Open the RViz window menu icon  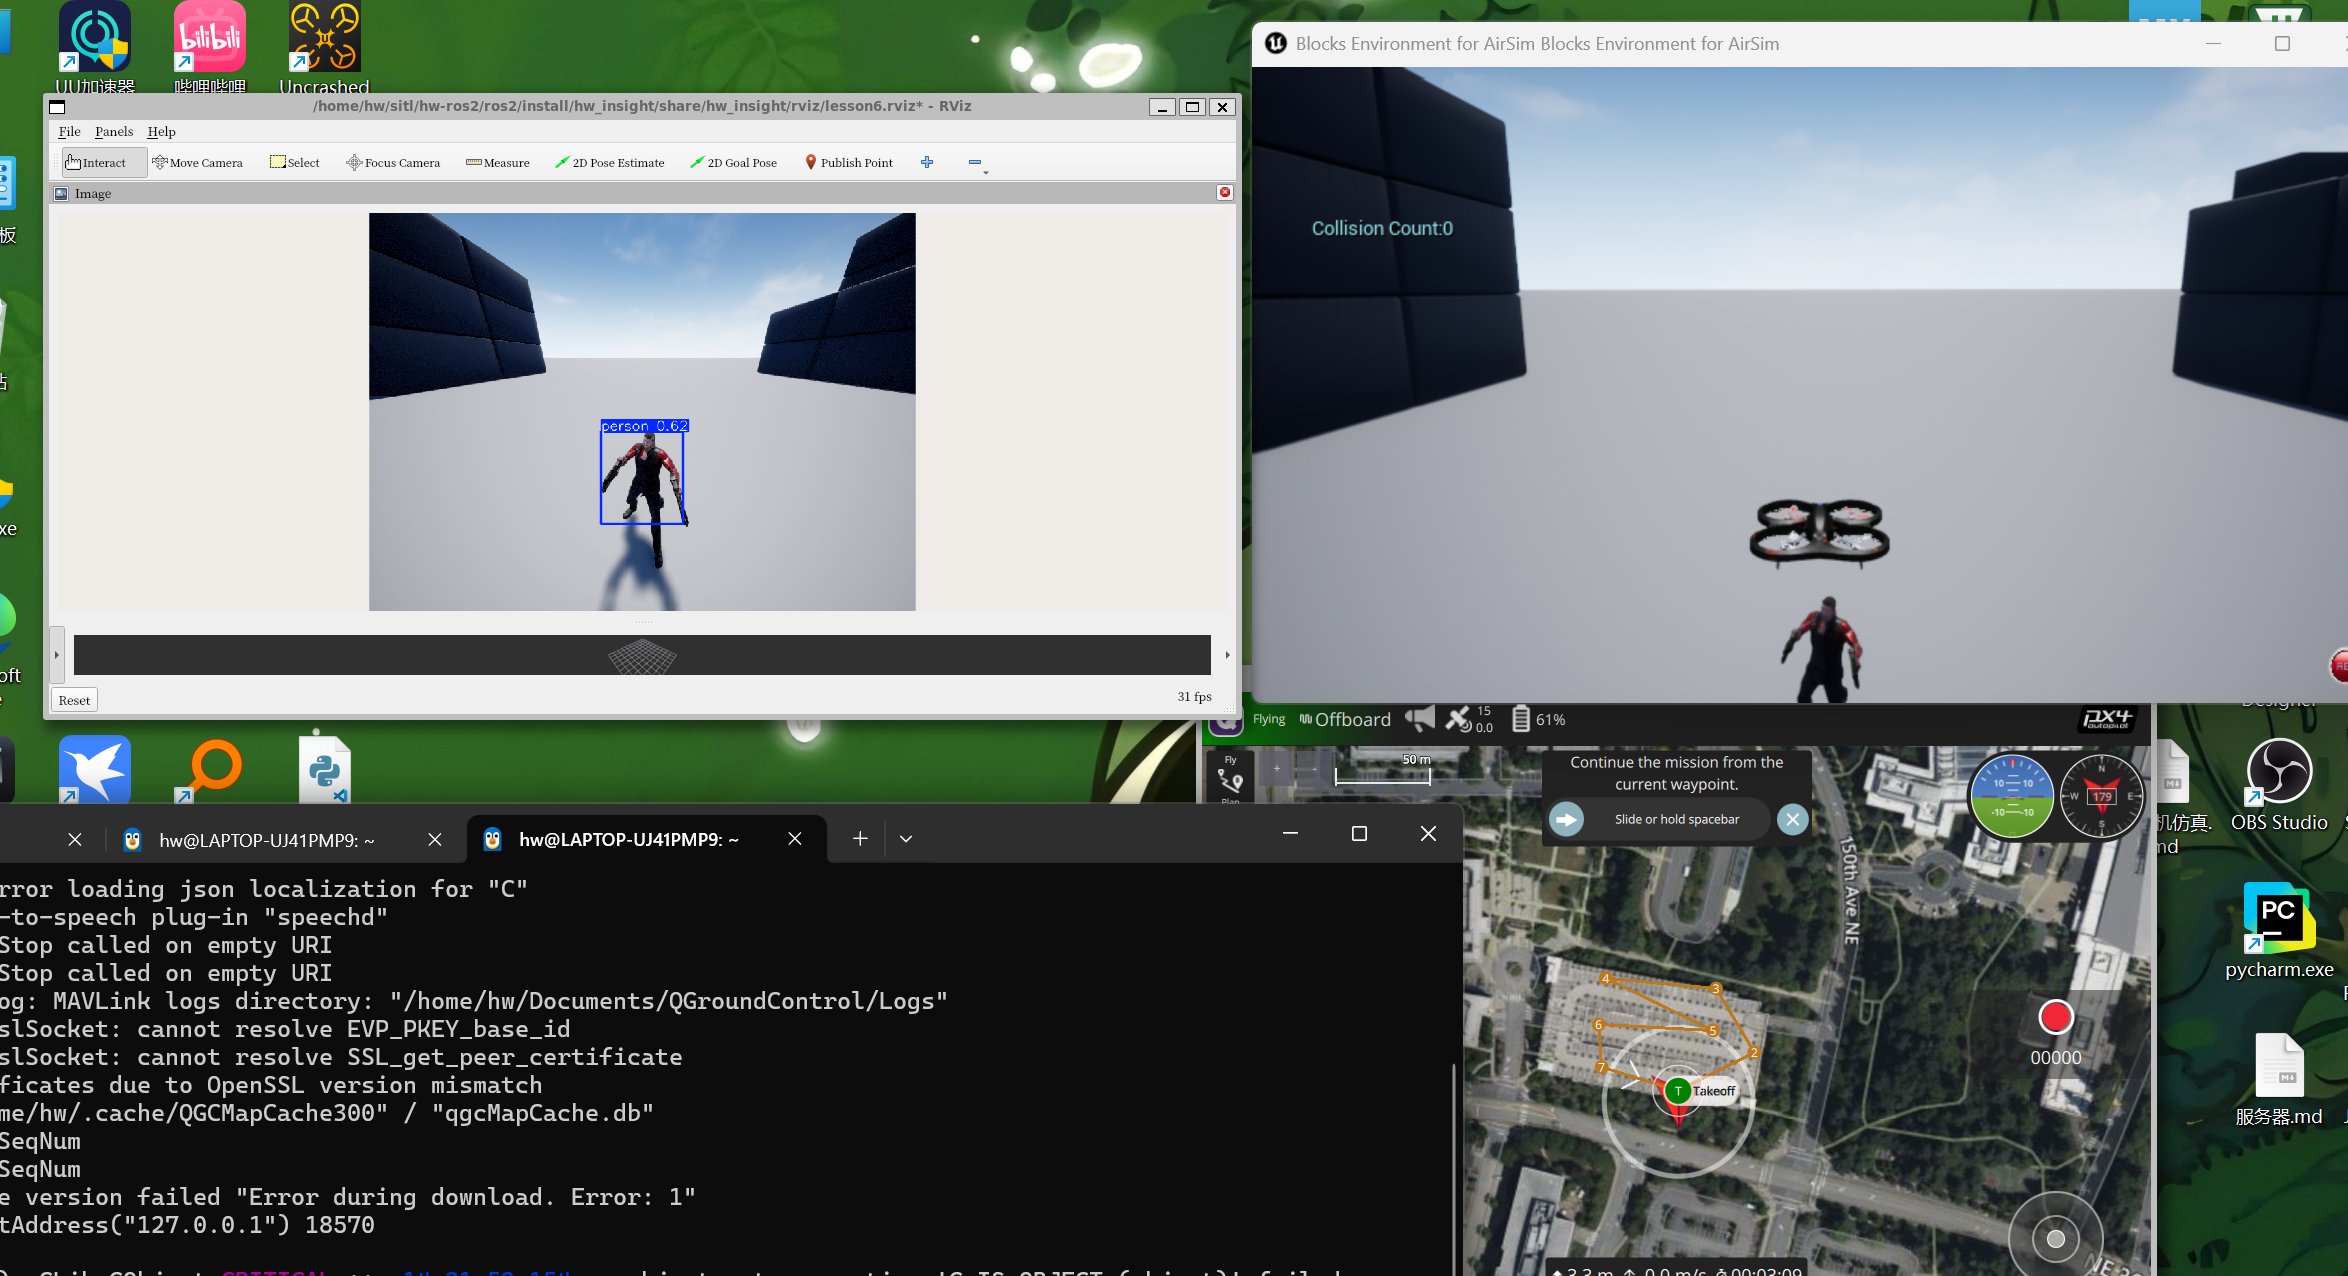[x=57, y=107]
